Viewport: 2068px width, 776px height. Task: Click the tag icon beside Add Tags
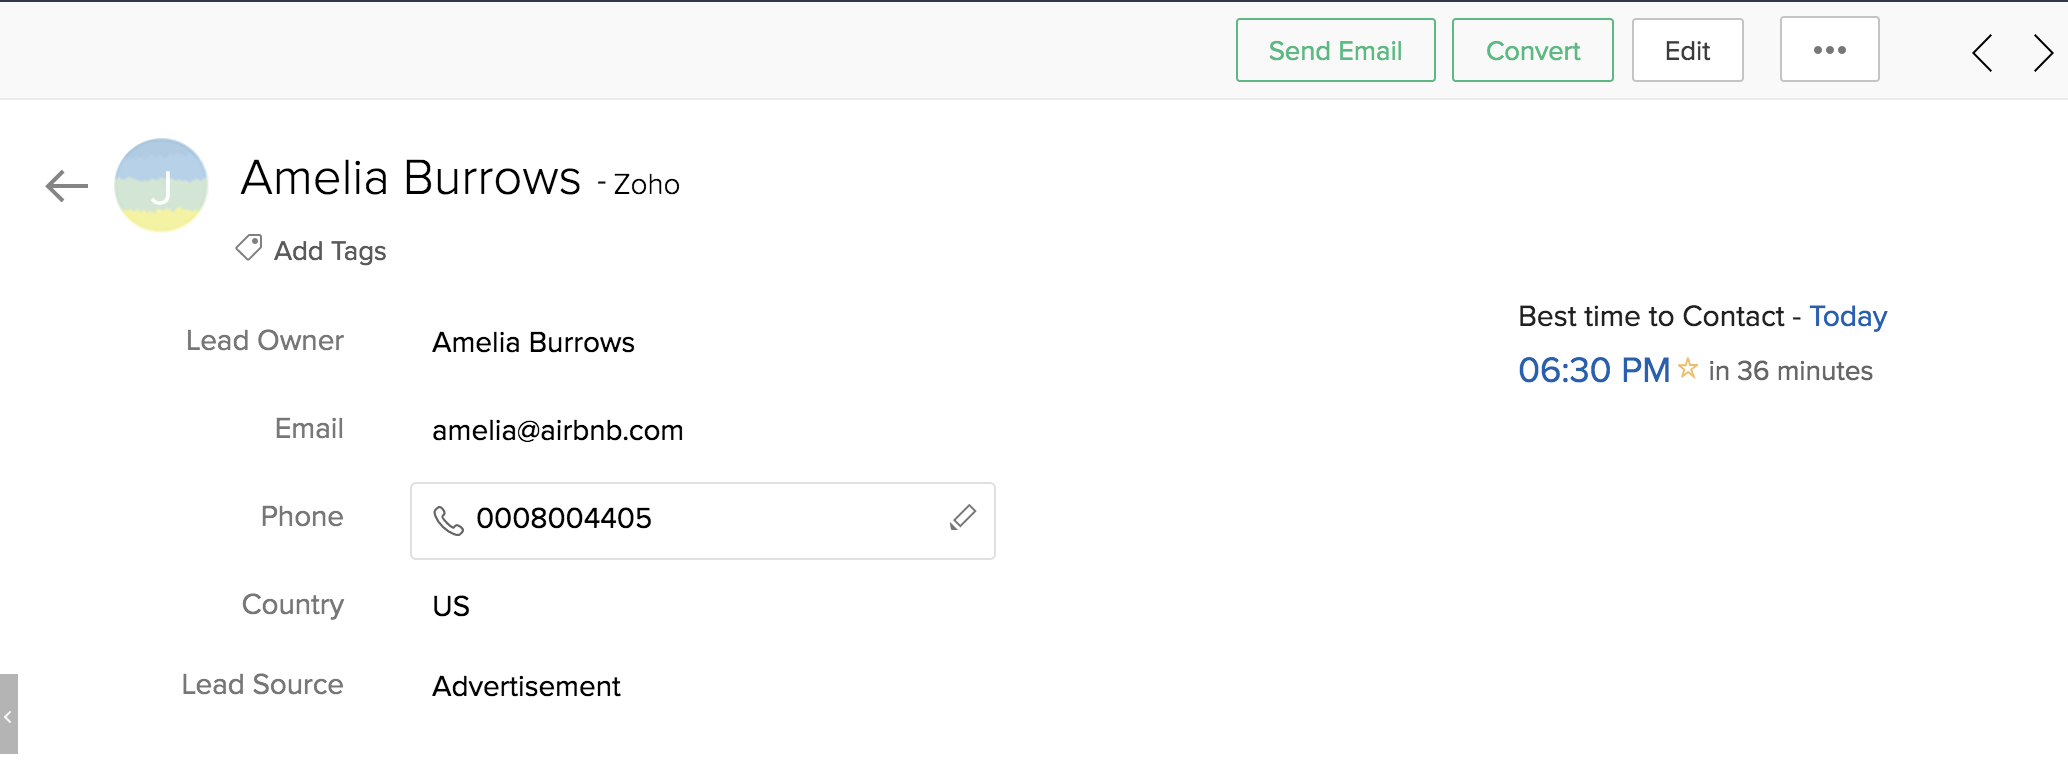(x=249, y=247)
